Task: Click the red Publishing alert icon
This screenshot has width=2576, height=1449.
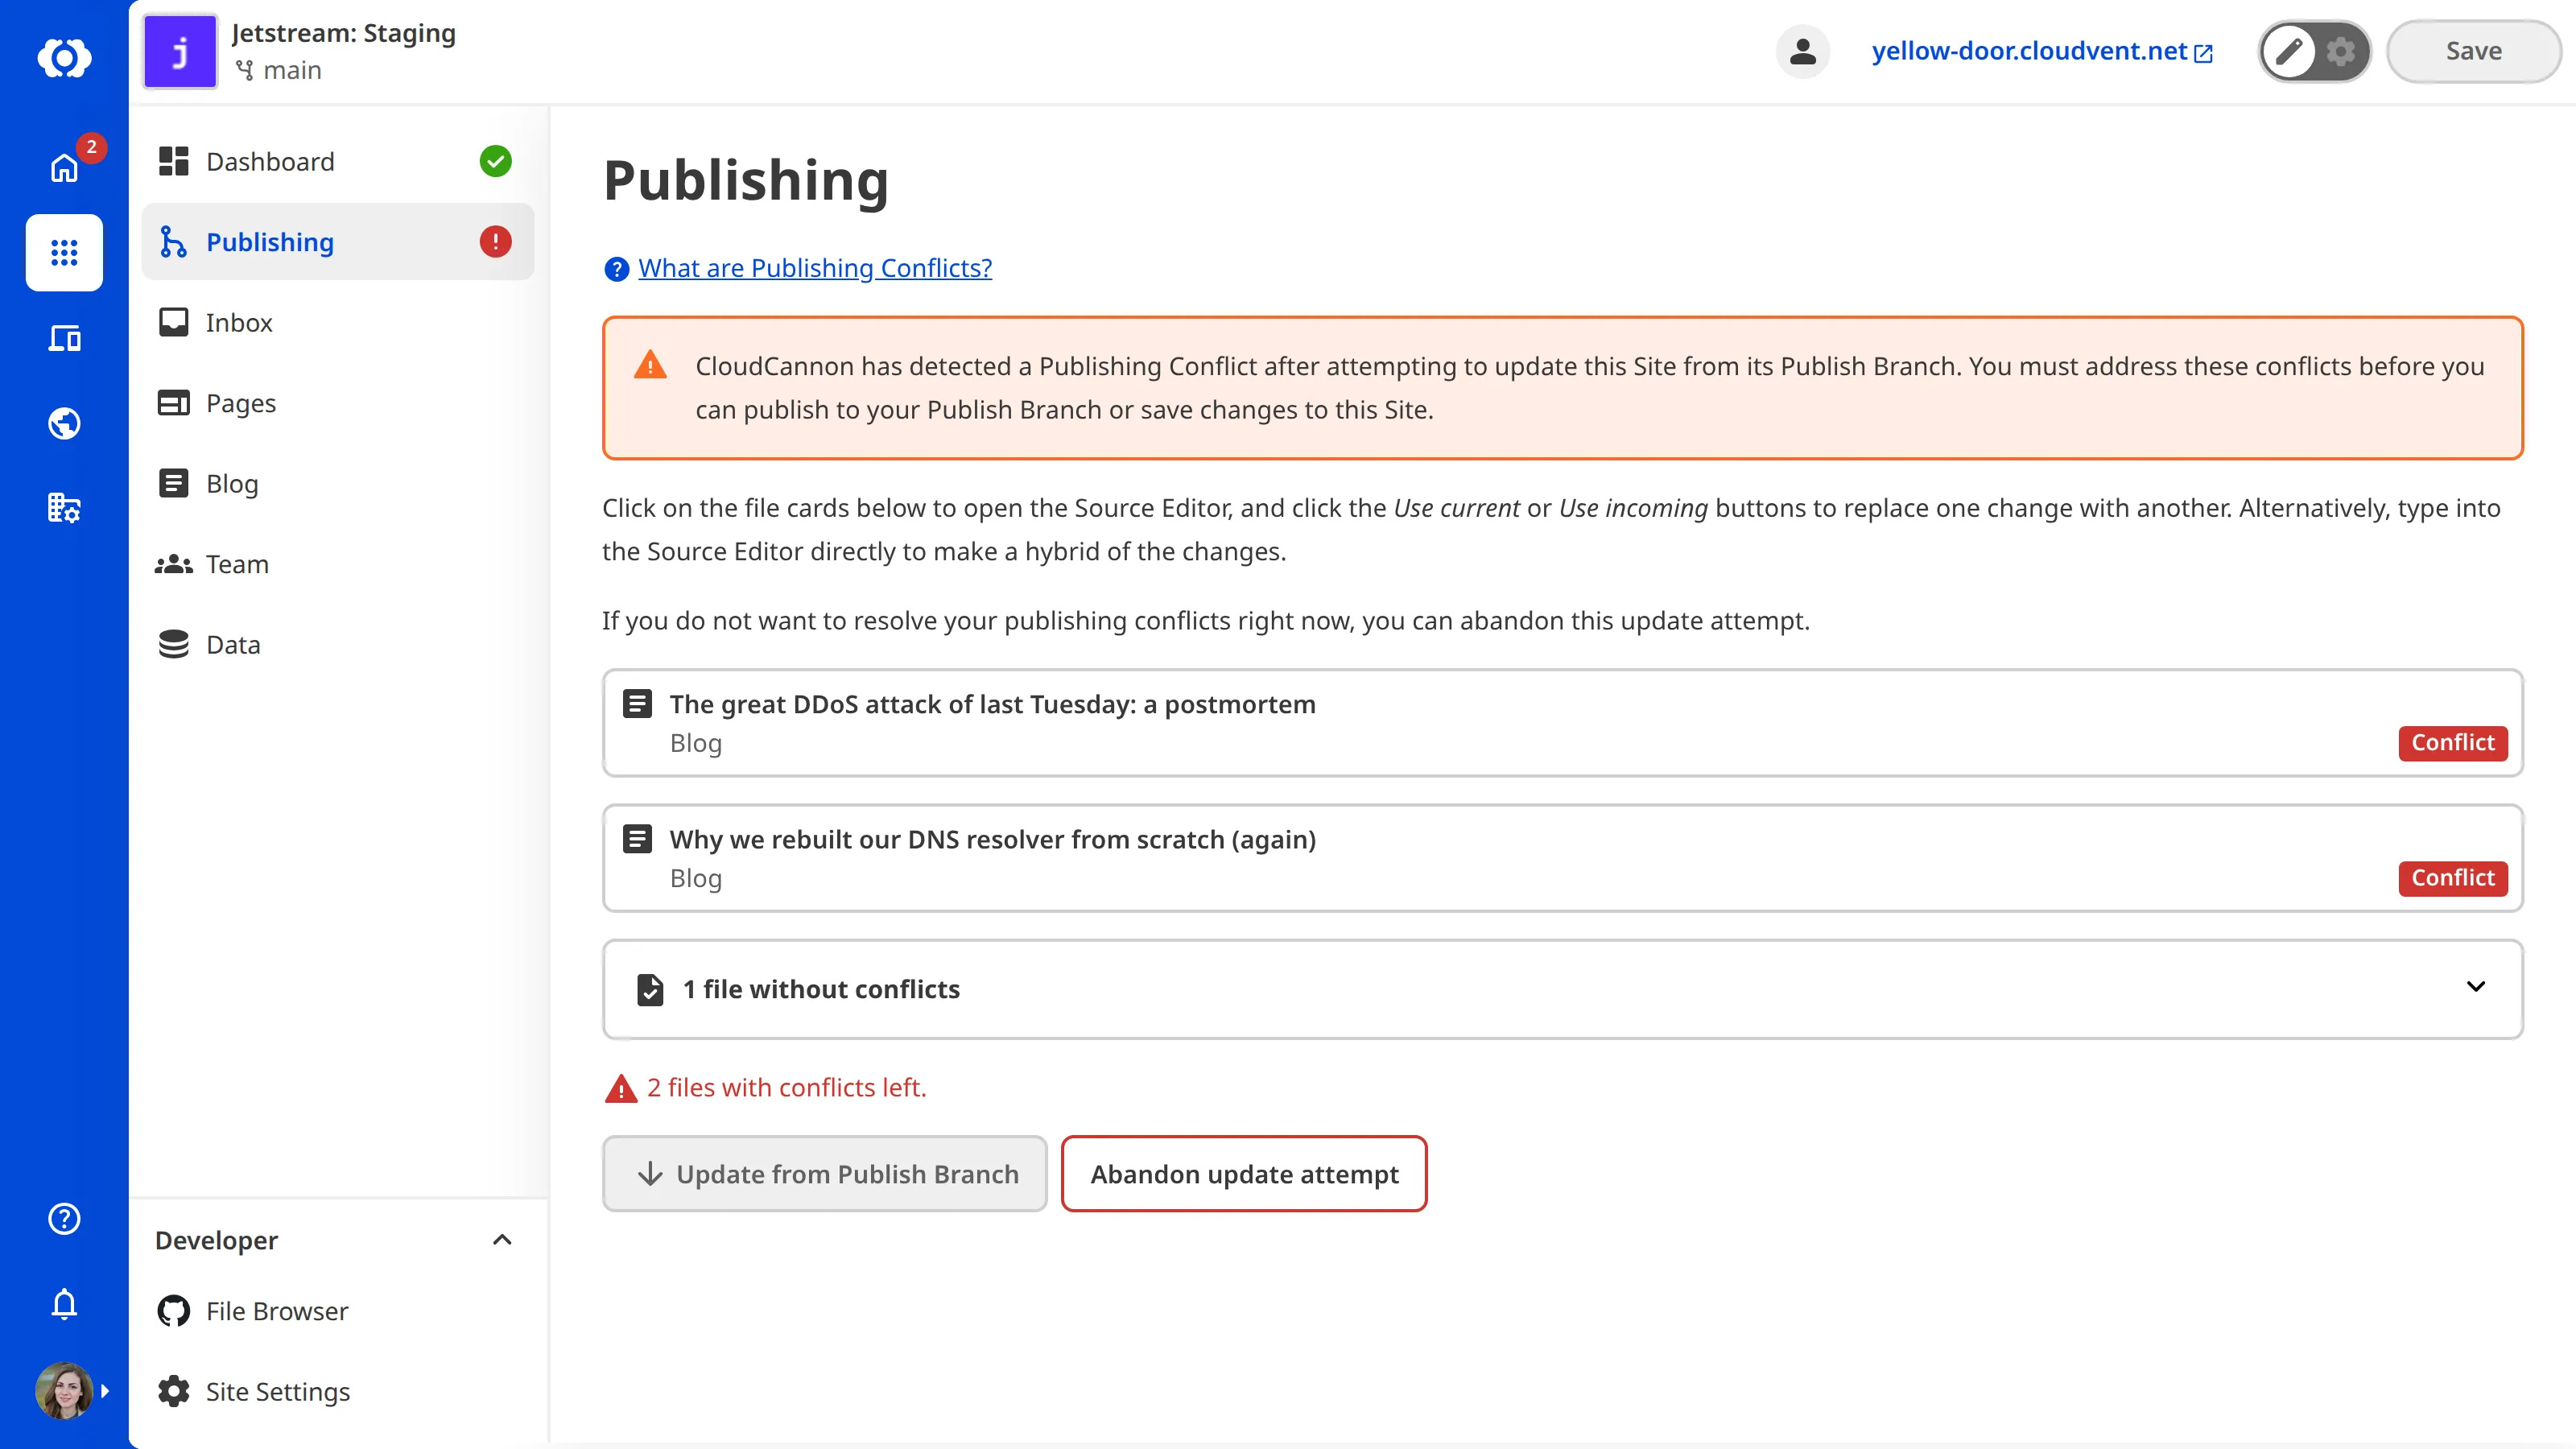Action: [x=495, y=242]
